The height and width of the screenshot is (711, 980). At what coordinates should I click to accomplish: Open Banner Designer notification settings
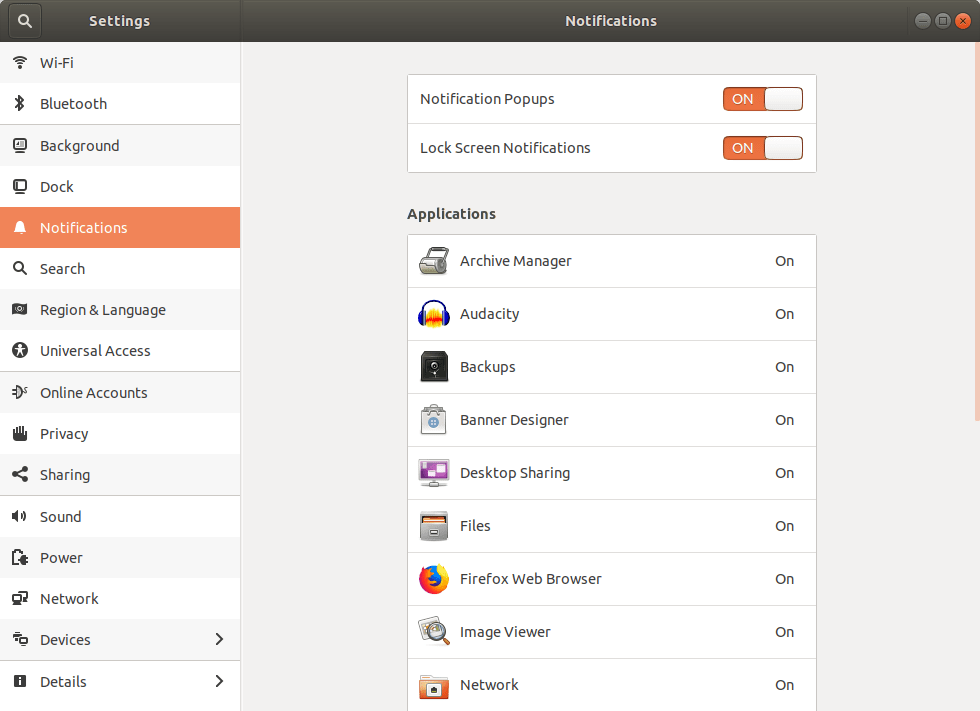[x=611, y=420]
